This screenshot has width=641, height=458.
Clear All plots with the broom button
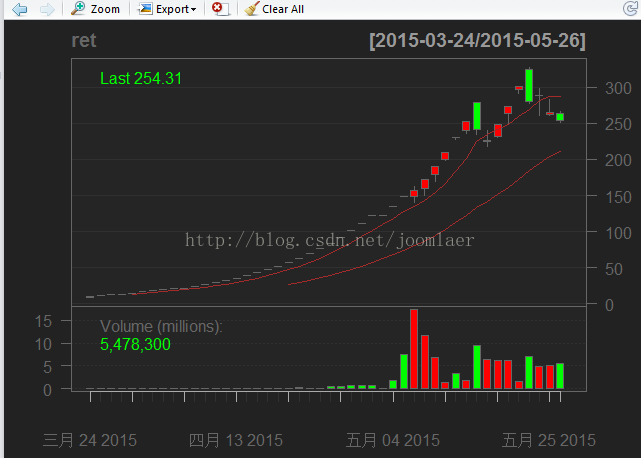pos(274,9)
